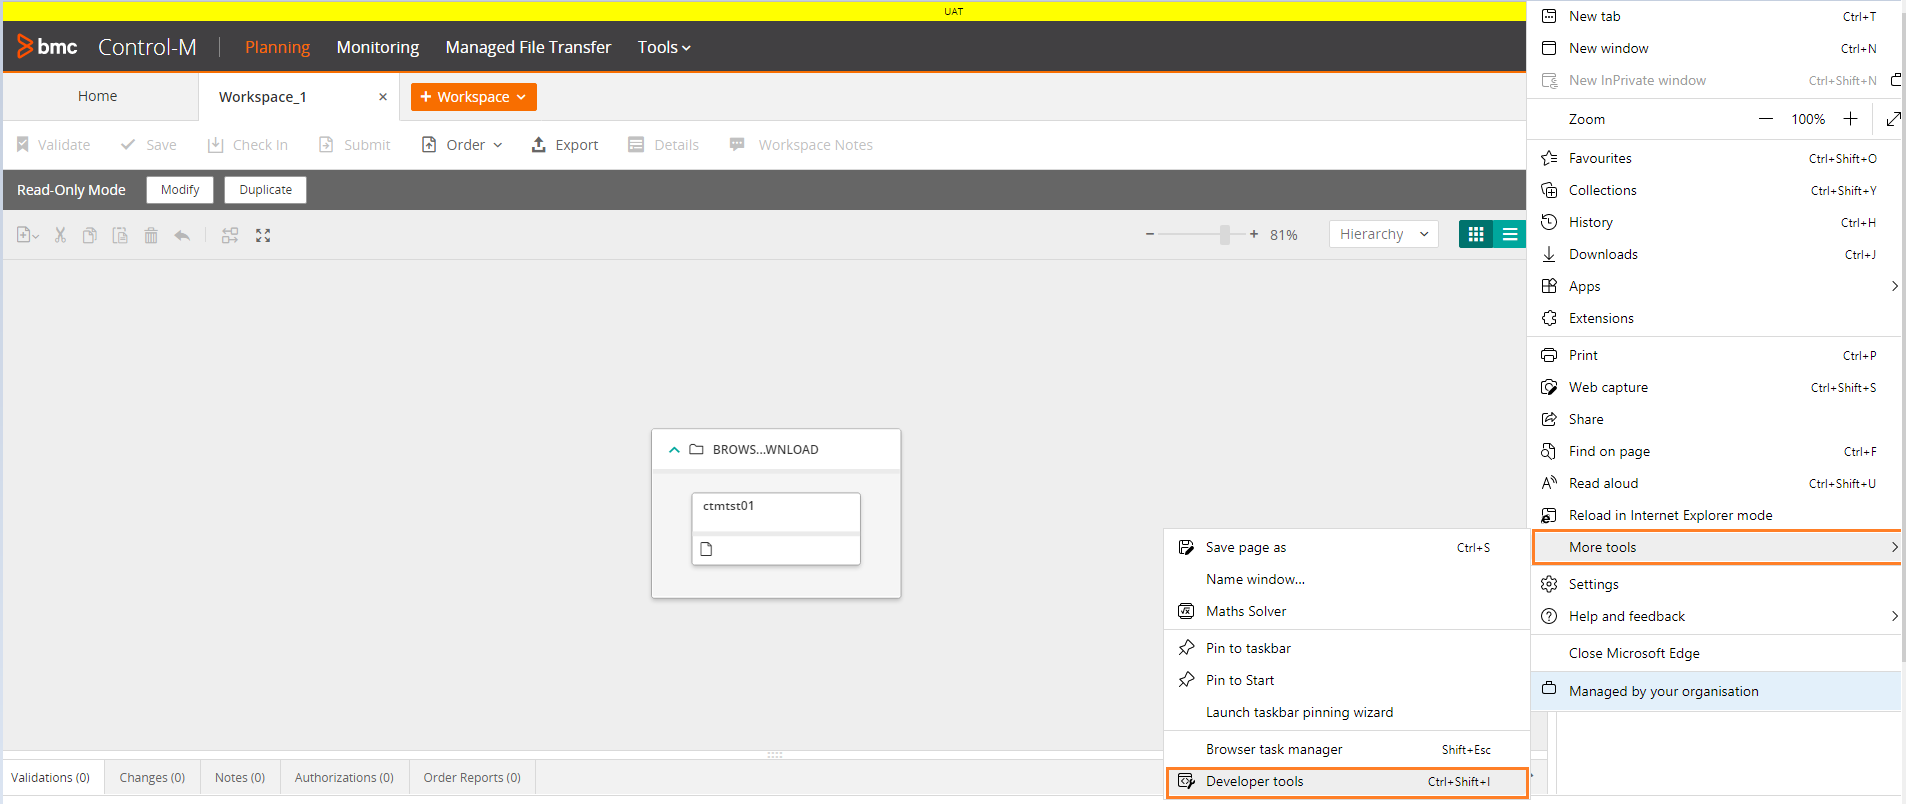Screen dimensions: 1906x804
Task: Click the zoom out minus in workspace
Action: click(x=1150, y=234)
